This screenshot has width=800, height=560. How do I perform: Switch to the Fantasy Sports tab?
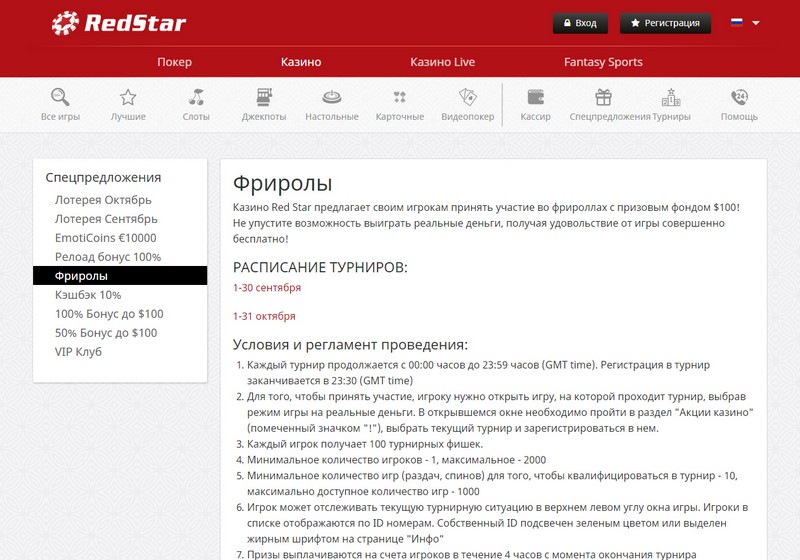coord(603,62)
